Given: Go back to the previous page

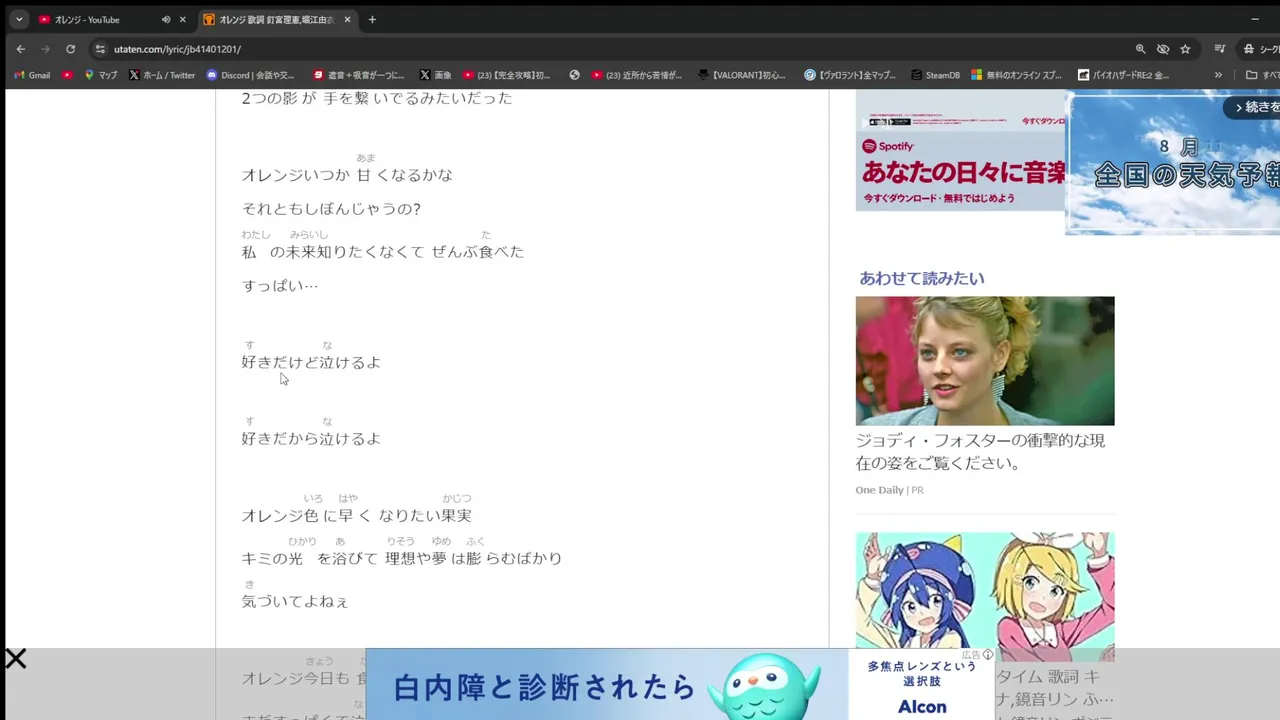Looking at the screenshot, I should tap(20, 48).
